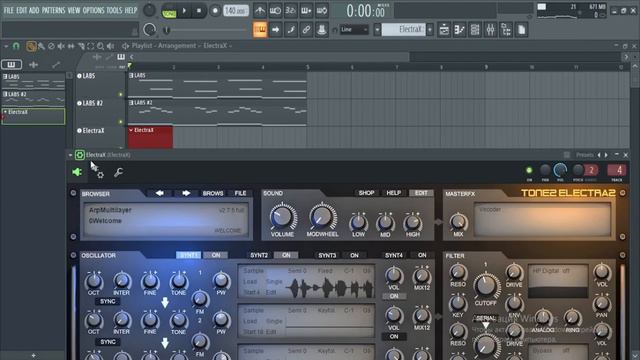Click the transport Stop button

coord(199,11)
